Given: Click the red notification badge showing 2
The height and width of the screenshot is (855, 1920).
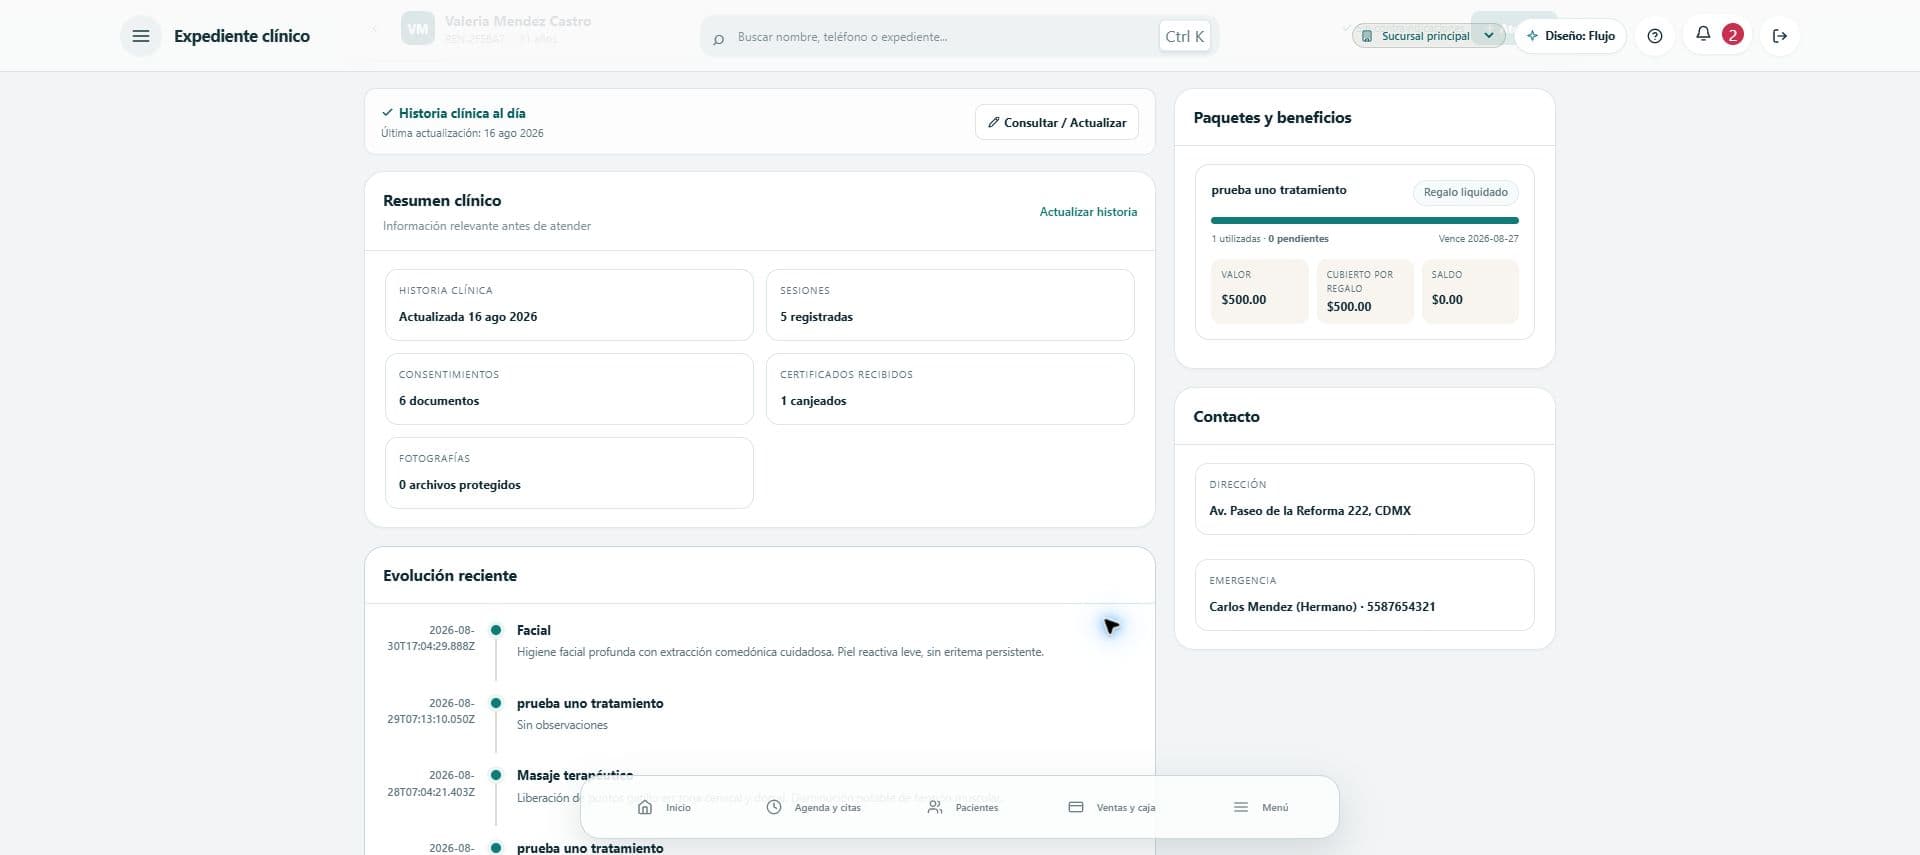Looking at the screenshot, I should click(1733, 35).
